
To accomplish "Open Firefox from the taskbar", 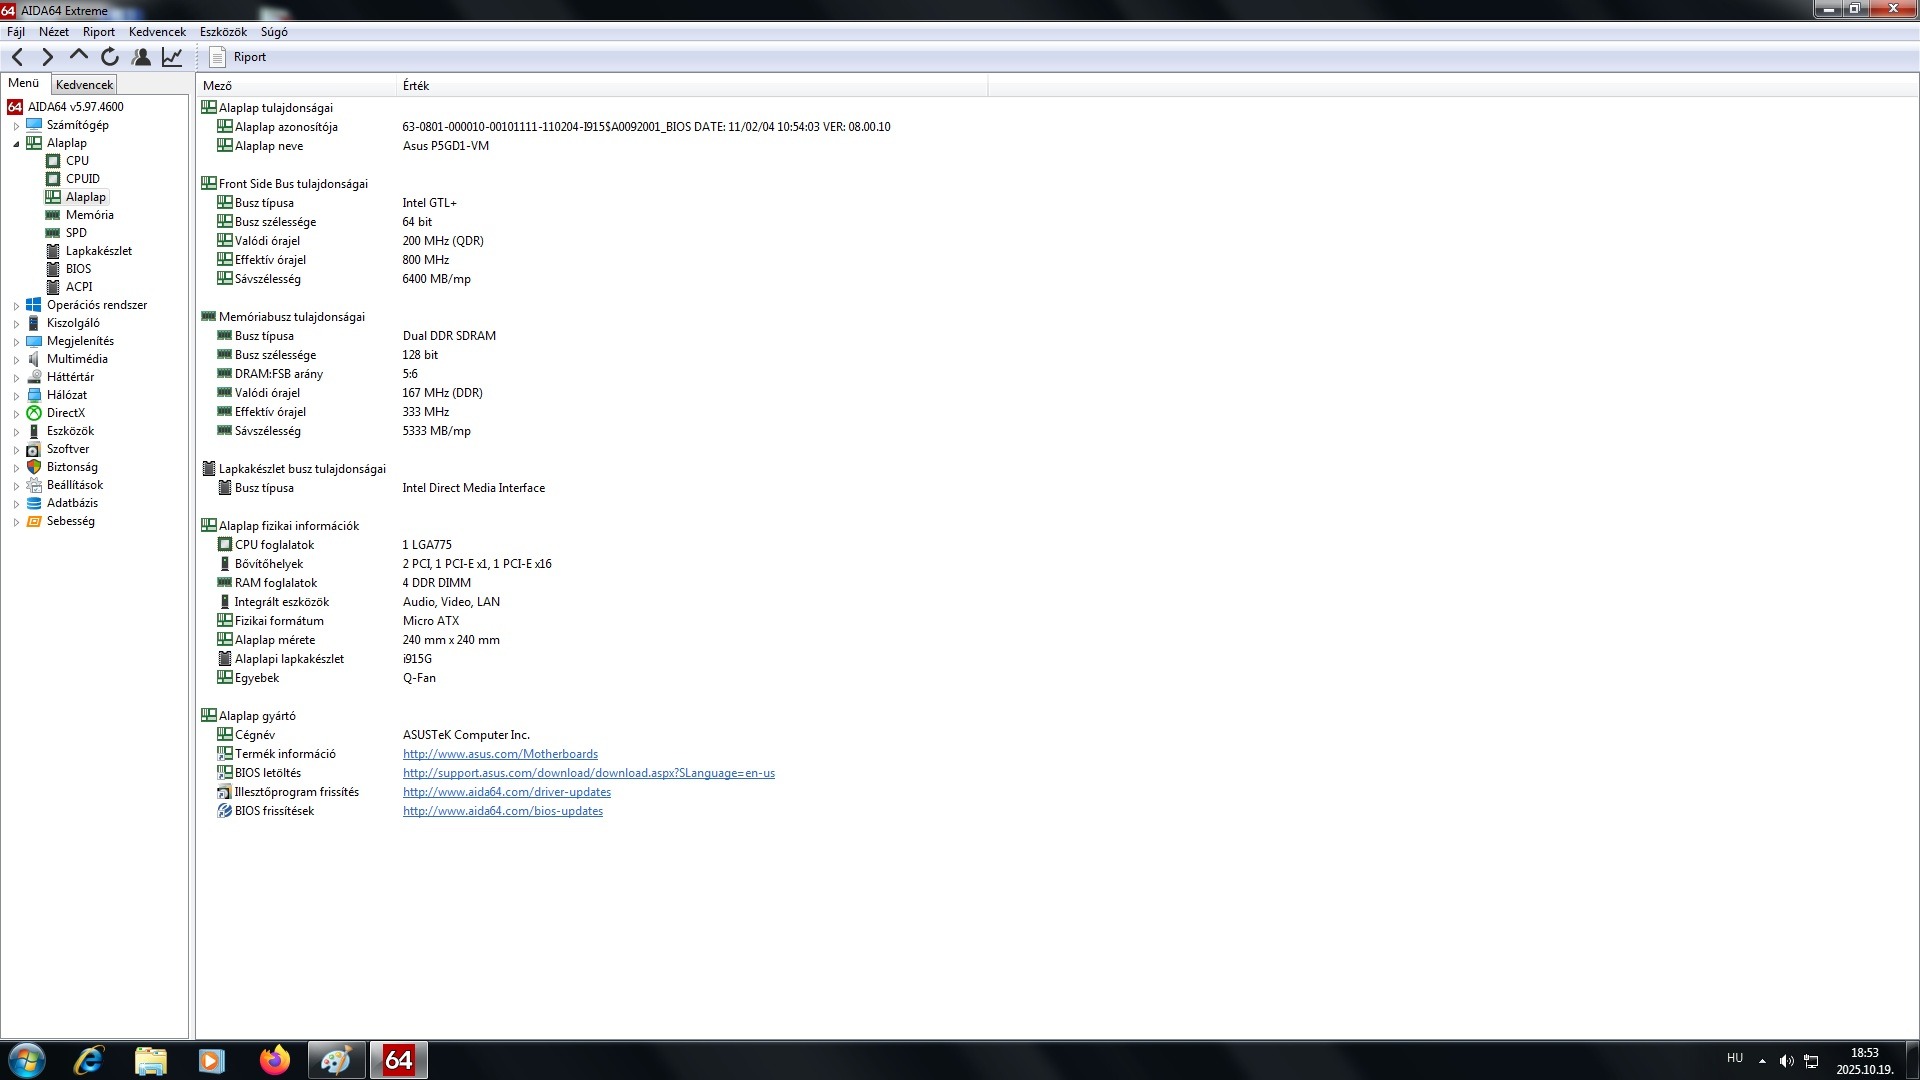I will click(274, 1060).
